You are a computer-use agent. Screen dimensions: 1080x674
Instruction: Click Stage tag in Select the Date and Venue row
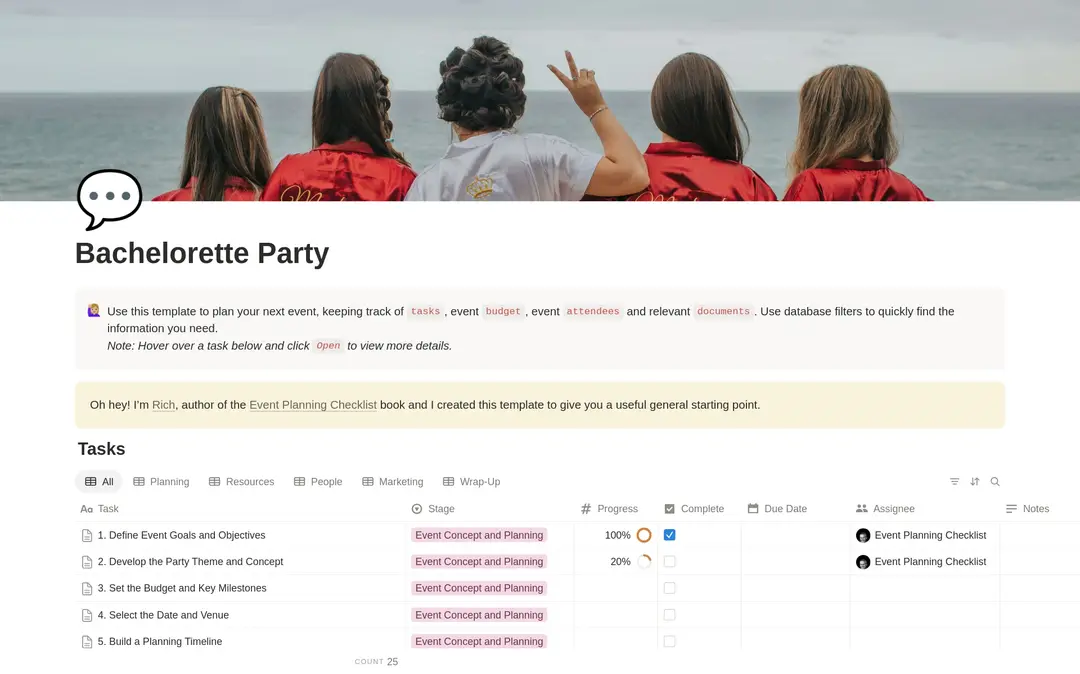[479, 615]
